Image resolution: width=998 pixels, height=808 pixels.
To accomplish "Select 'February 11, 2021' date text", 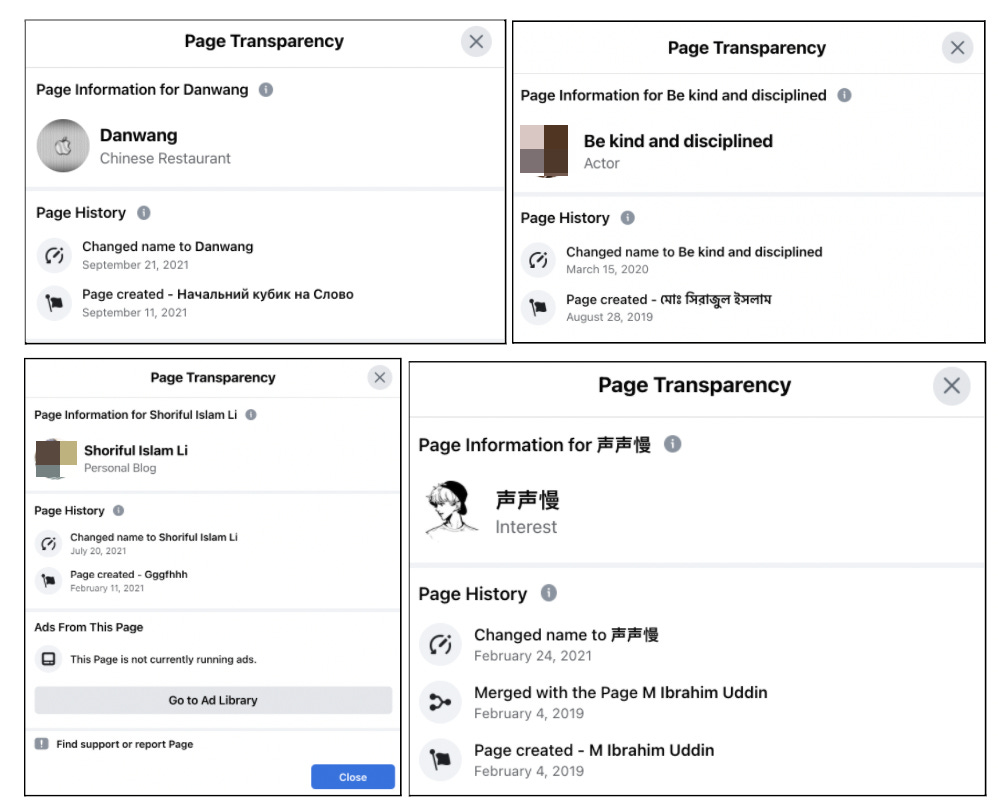I will [107, 588].
